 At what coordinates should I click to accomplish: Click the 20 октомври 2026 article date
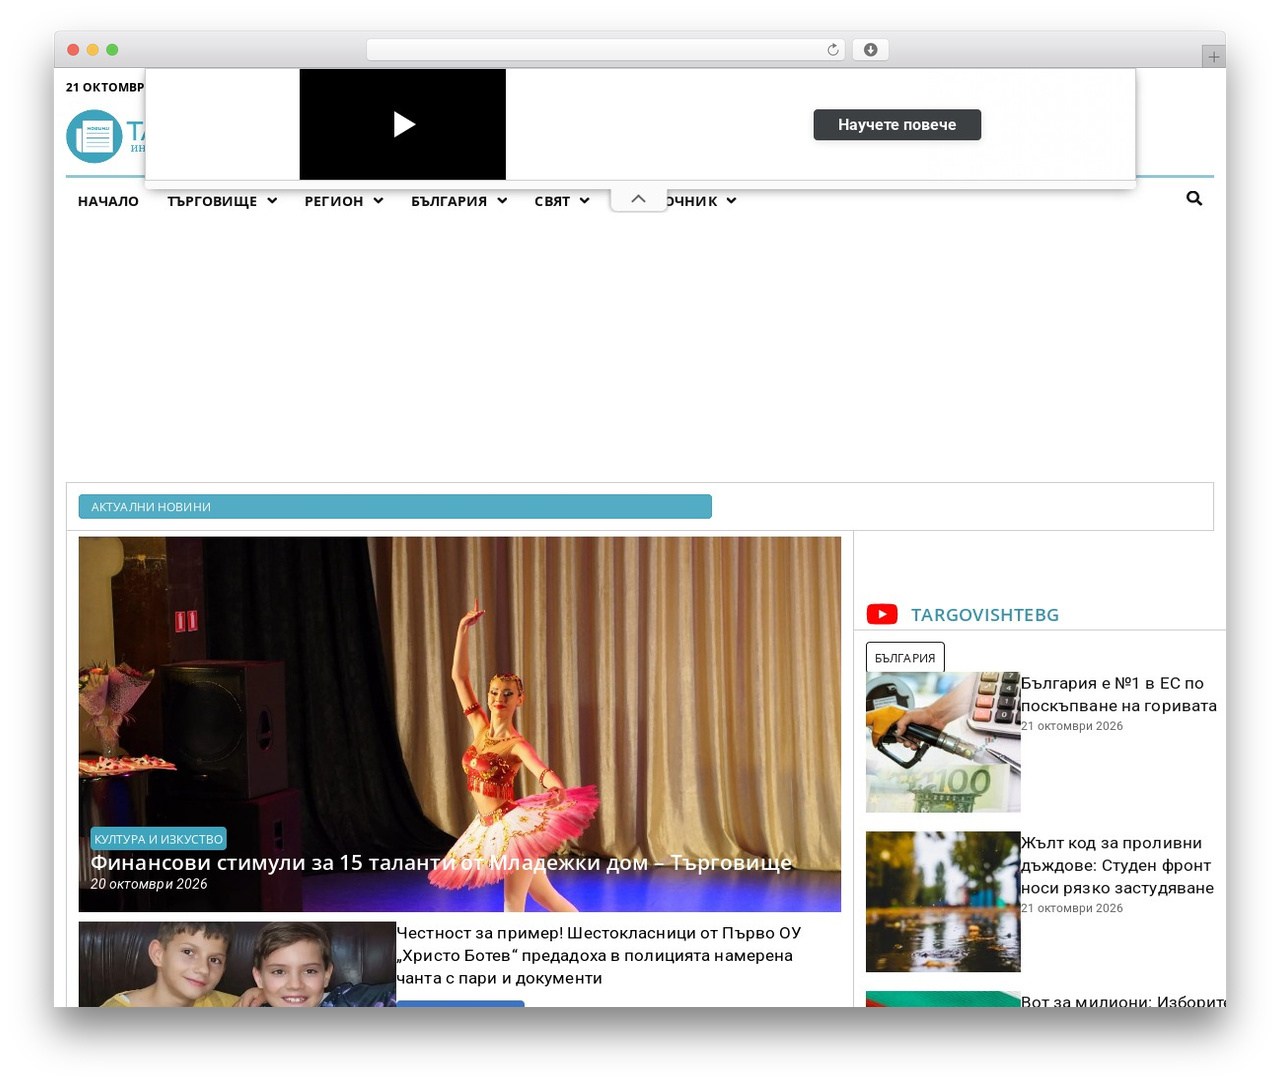pyautogui.click(x=149, y=884)
